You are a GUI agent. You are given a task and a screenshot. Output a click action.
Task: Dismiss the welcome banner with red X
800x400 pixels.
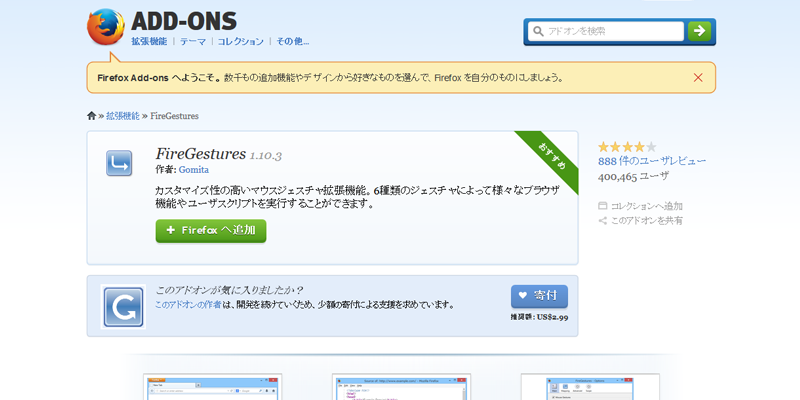point(698,78)
